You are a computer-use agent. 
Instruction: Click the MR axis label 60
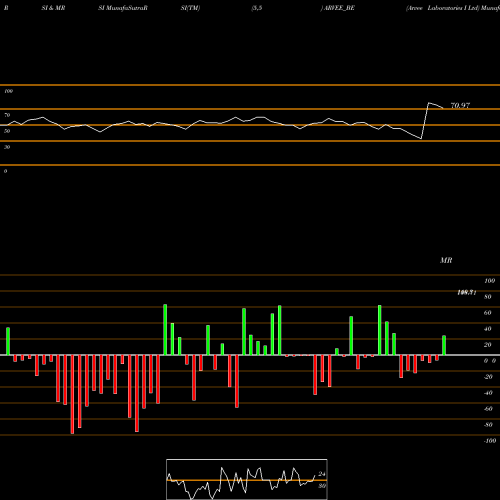click(487, 313)
